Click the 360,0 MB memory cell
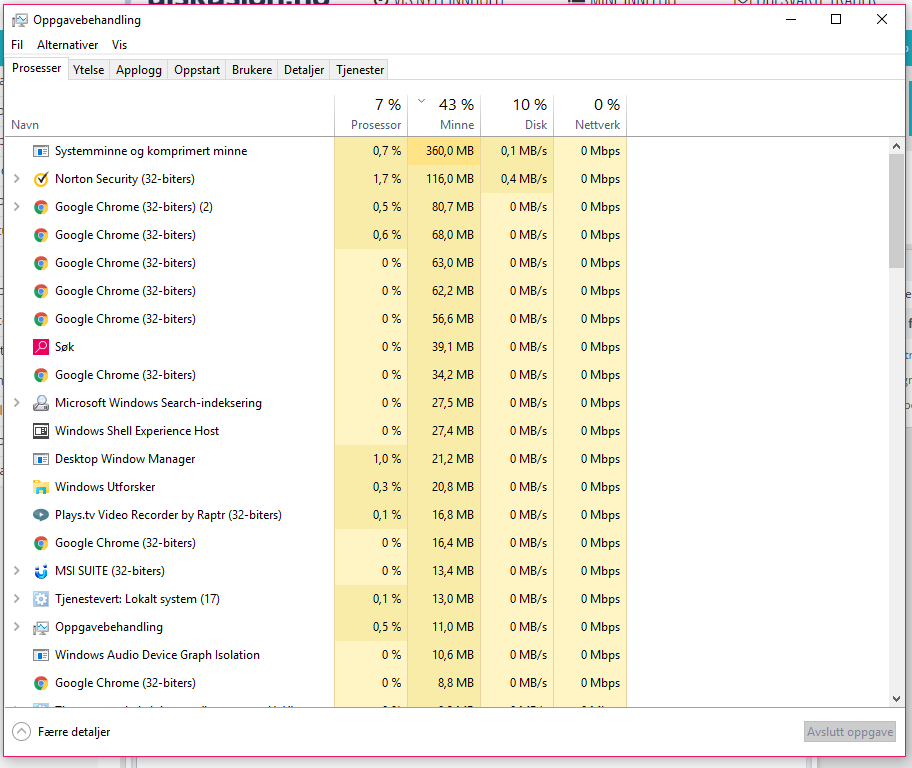 click(x=444, y=151)
